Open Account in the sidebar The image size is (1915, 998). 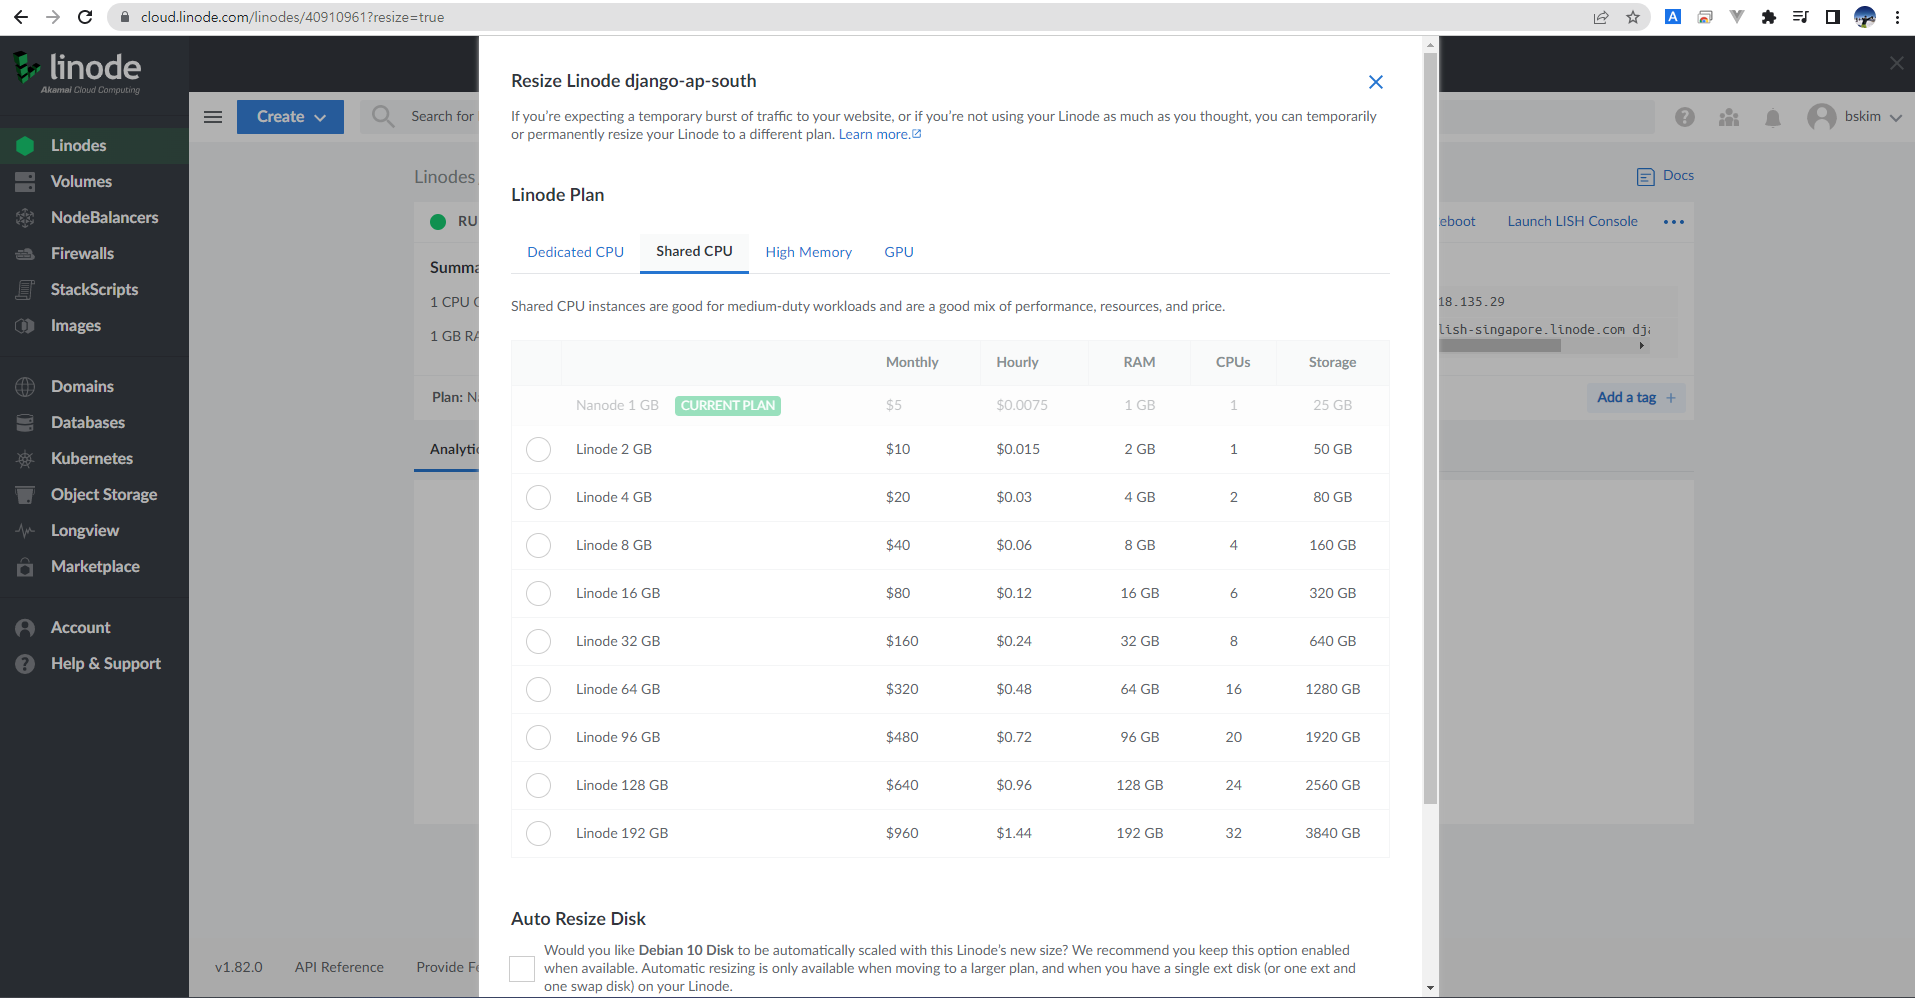pyautogui.click(x=94, y=628)
